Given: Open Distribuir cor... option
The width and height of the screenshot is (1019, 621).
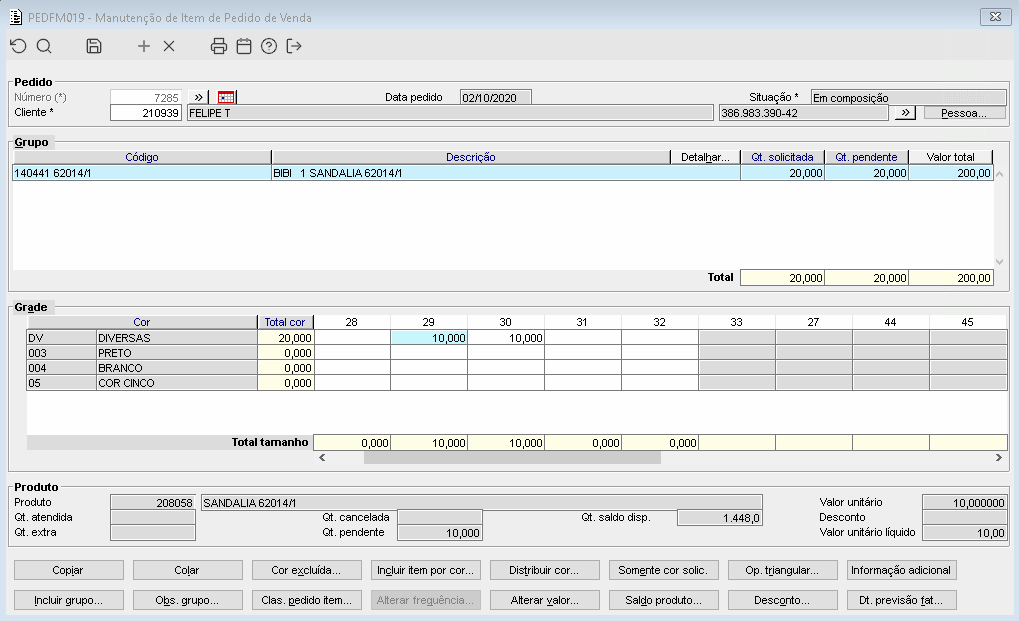Looking at the screenshot, I should pyautogui.click(x=544, y=570).
